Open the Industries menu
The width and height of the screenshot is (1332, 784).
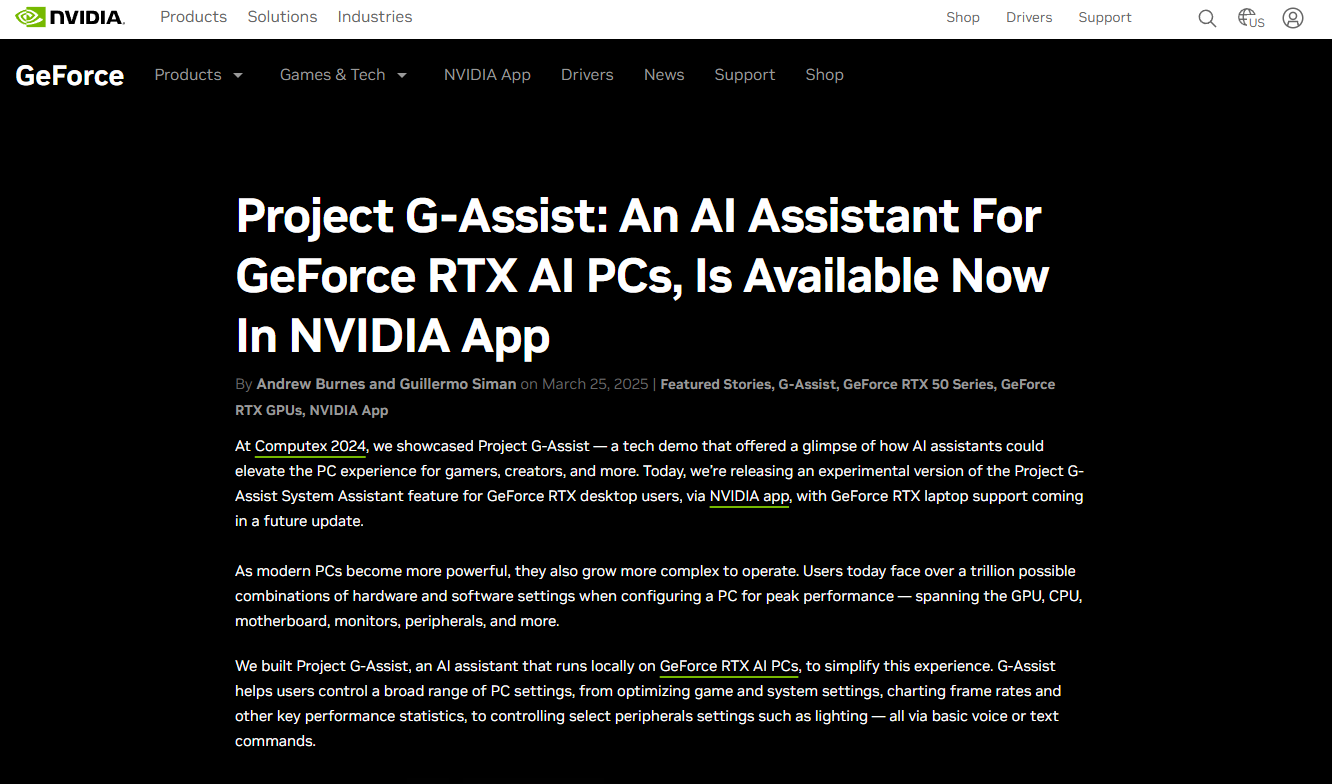tap(375, 17)
